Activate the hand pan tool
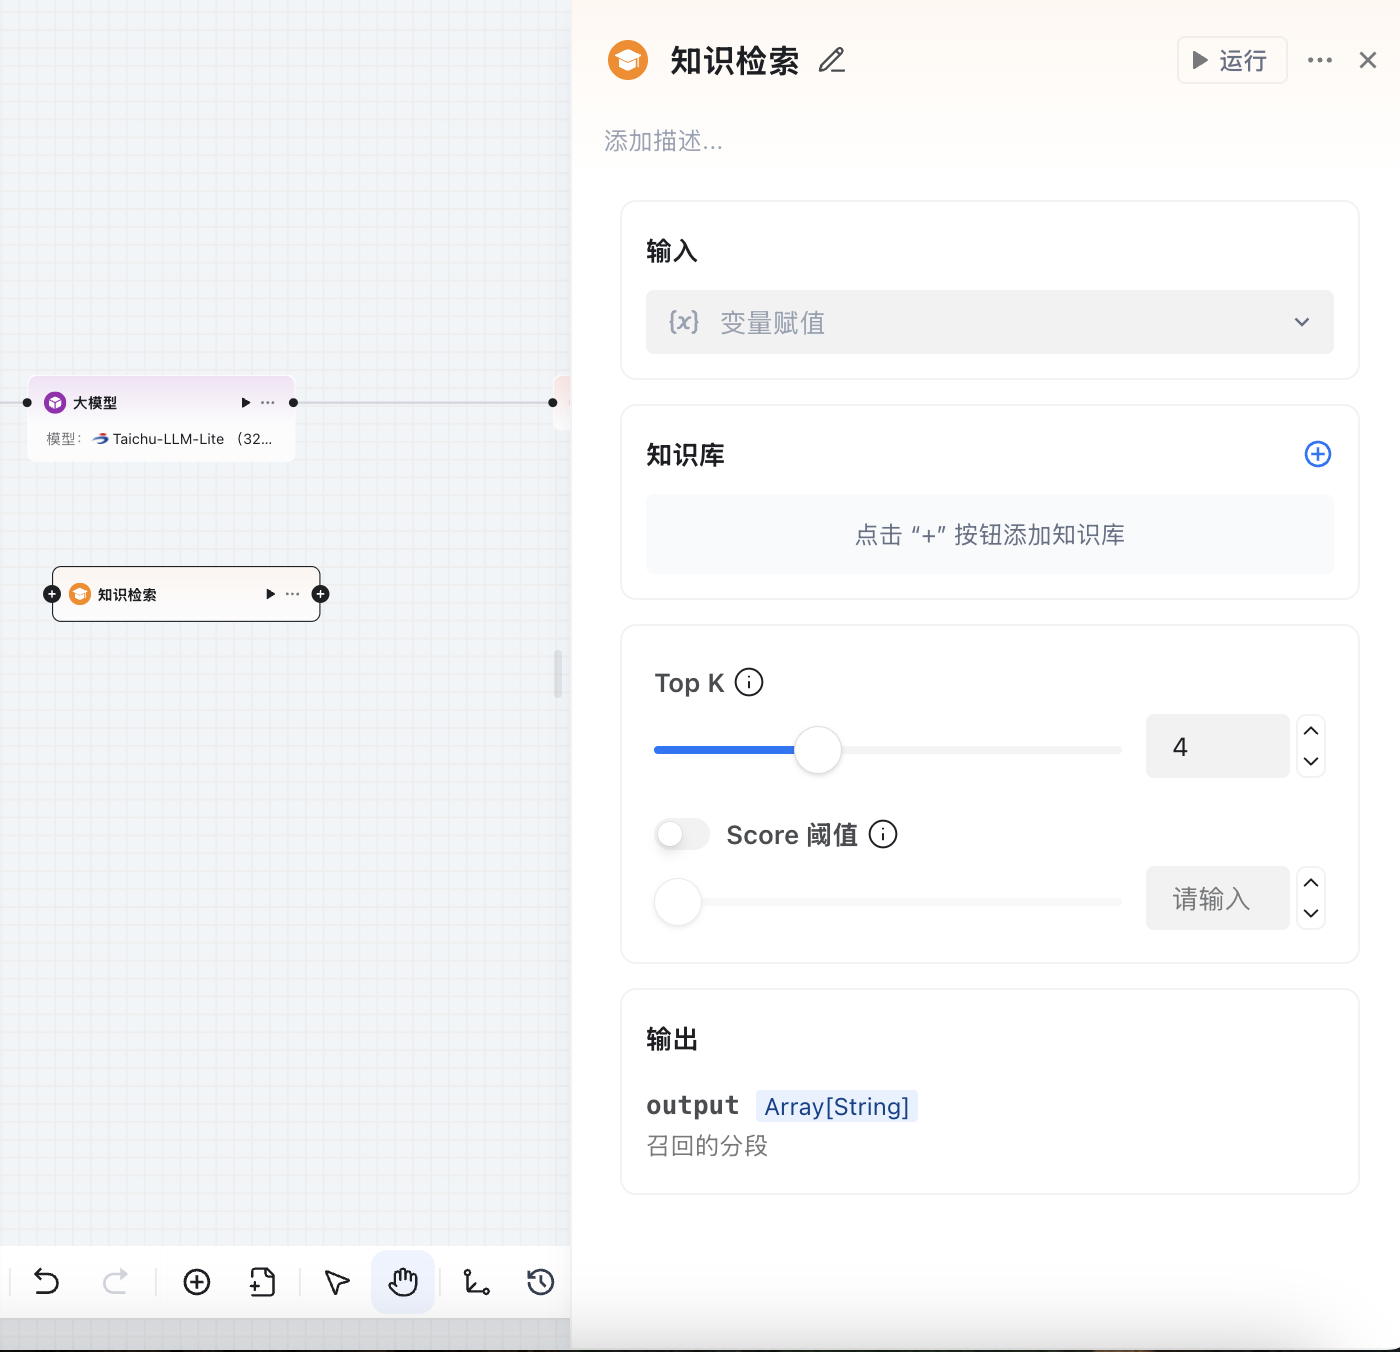The height and width of the screenshot is (1352, 1400). [x=402, y=1282]
